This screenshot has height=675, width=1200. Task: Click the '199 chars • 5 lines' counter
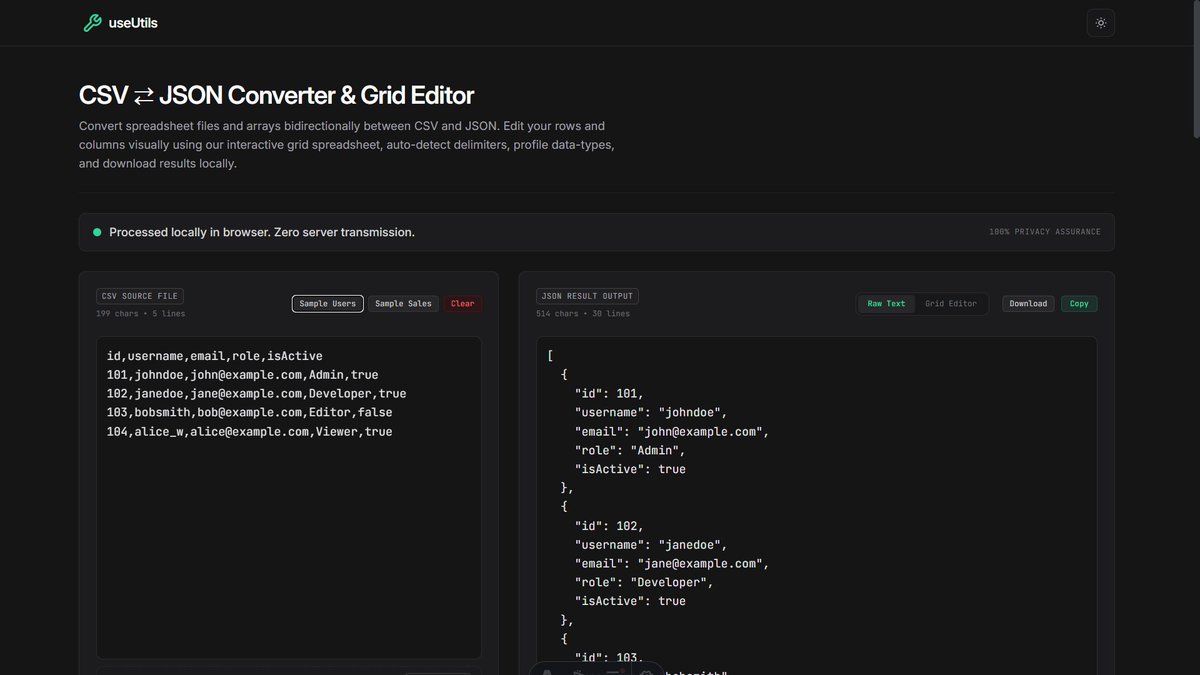[140, 314]
